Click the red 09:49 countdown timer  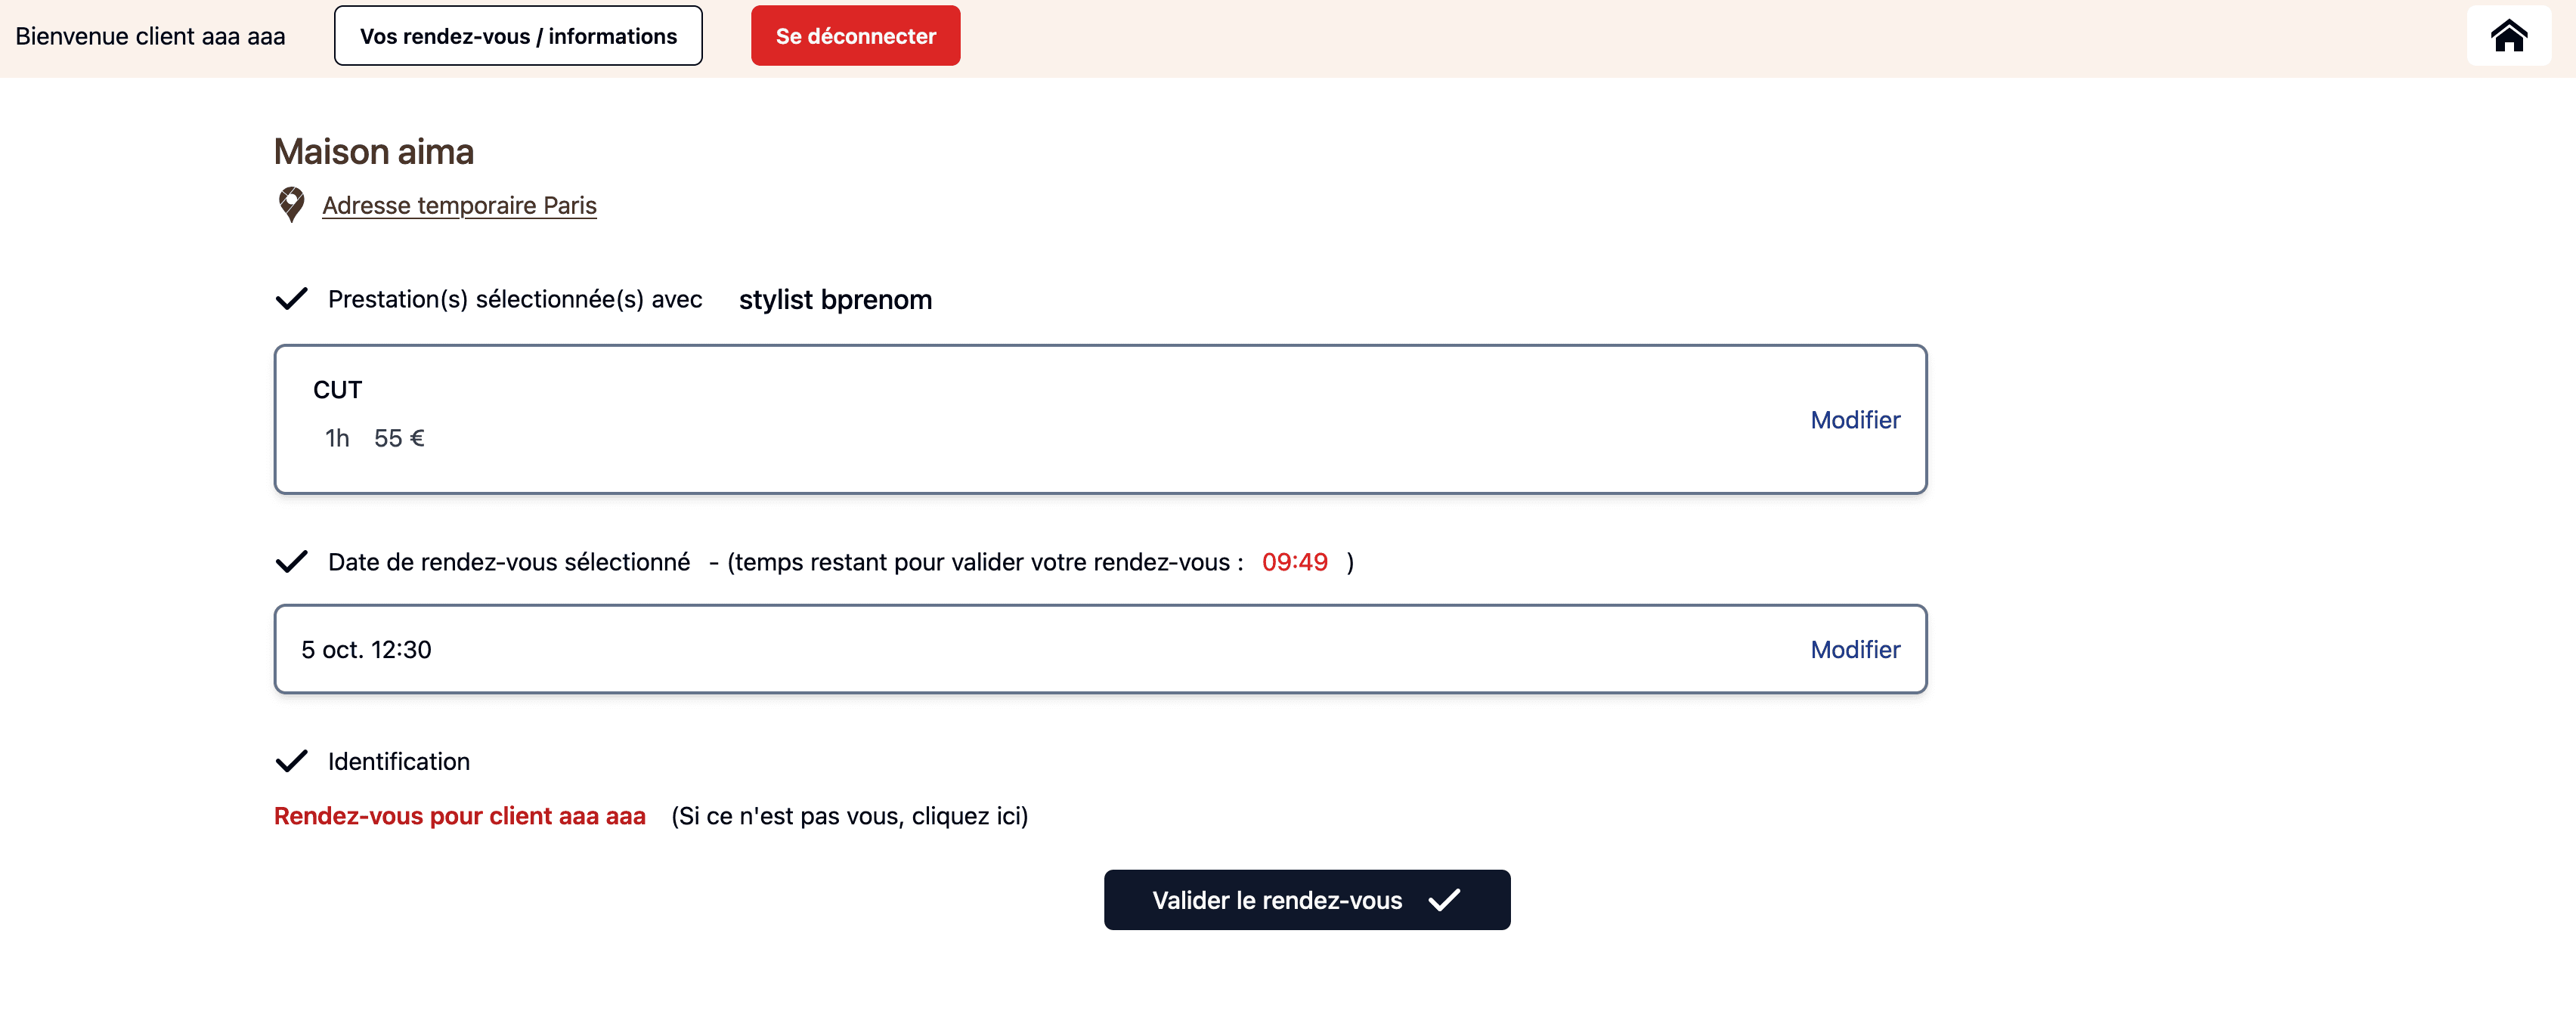(x=1294, y=562)
